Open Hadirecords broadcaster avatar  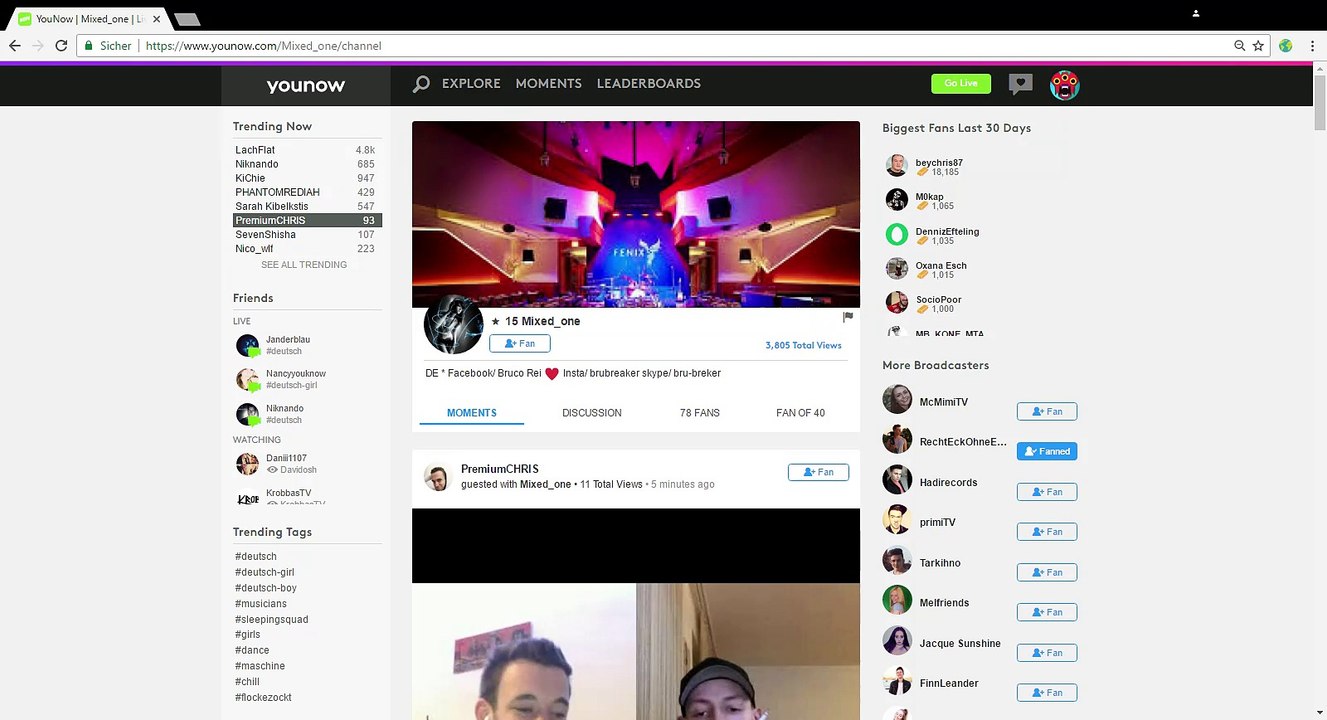point(897,480)
